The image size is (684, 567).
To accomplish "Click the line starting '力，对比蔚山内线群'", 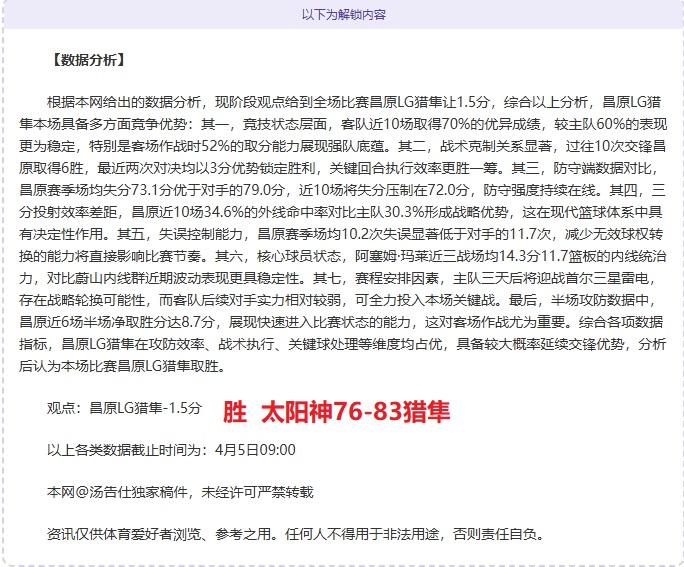I will (x=338, y=278).
